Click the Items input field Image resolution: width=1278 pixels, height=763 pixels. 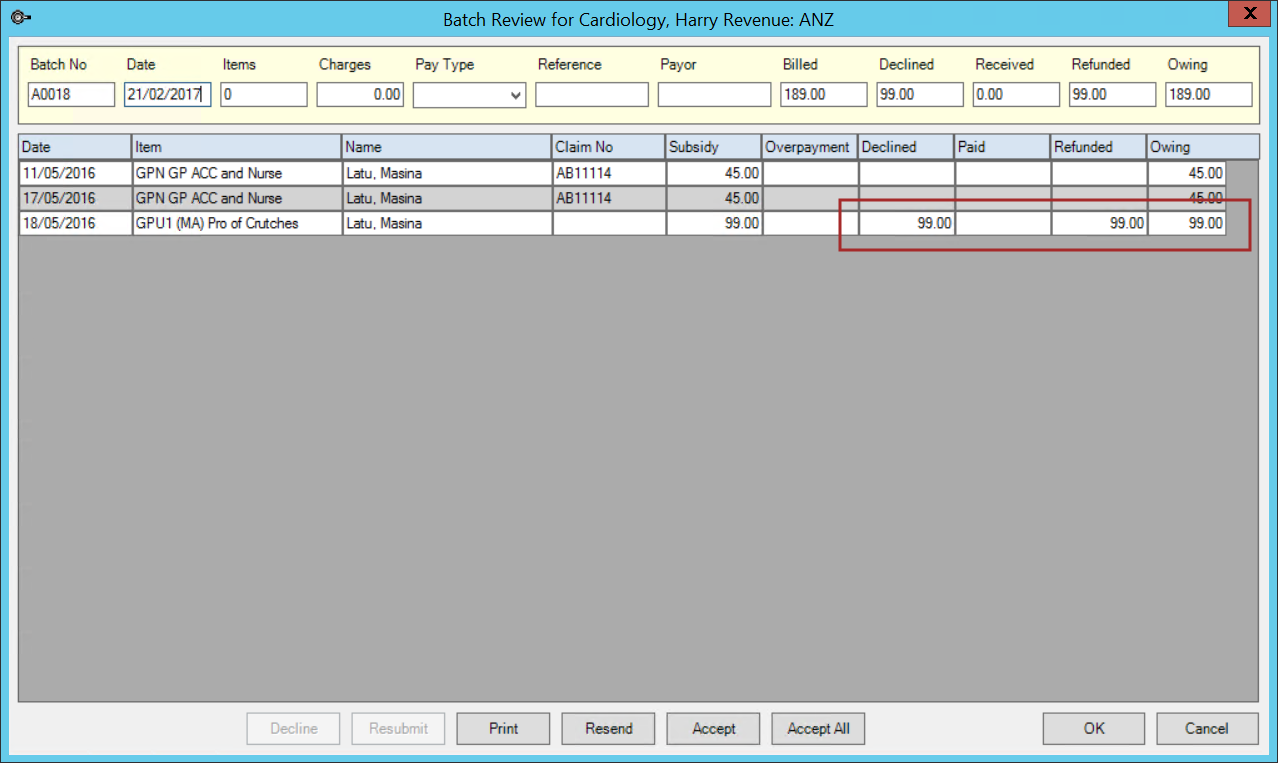tap(264, 95)
